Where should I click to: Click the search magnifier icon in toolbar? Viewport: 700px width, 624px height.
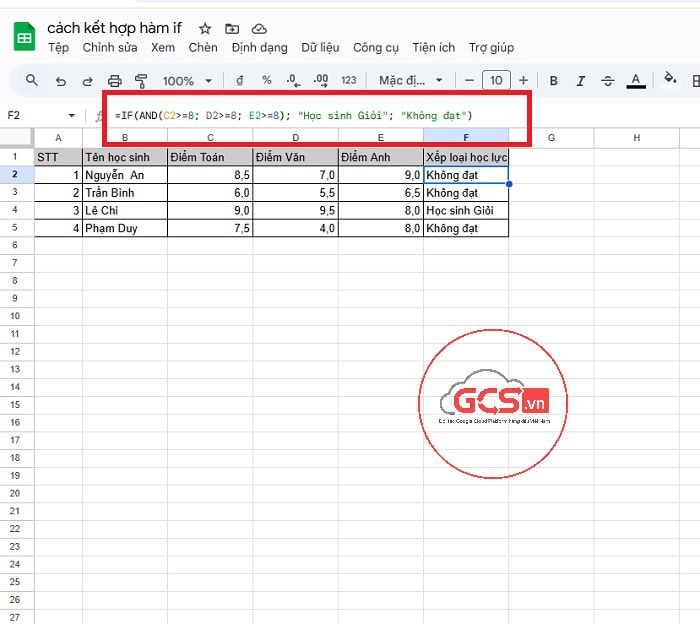(x=32, y=80)
